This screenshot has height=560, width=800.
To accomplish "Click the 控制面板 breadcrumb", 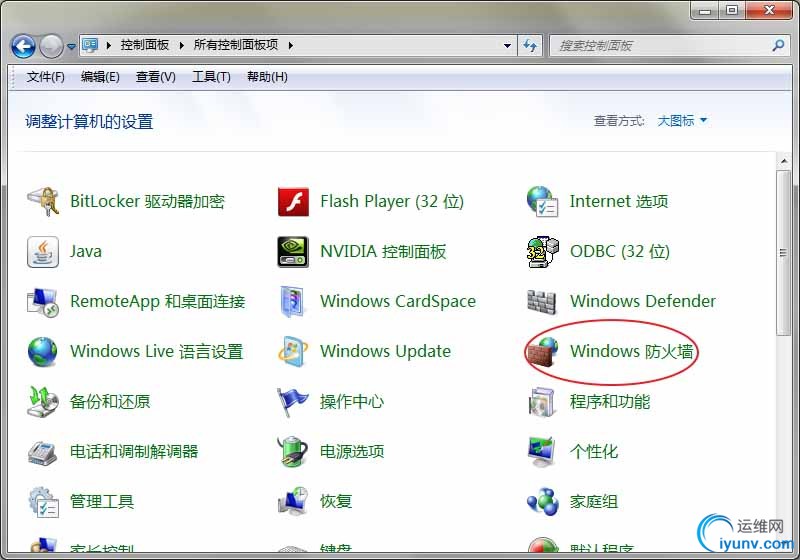I will (x=144, y=45).
